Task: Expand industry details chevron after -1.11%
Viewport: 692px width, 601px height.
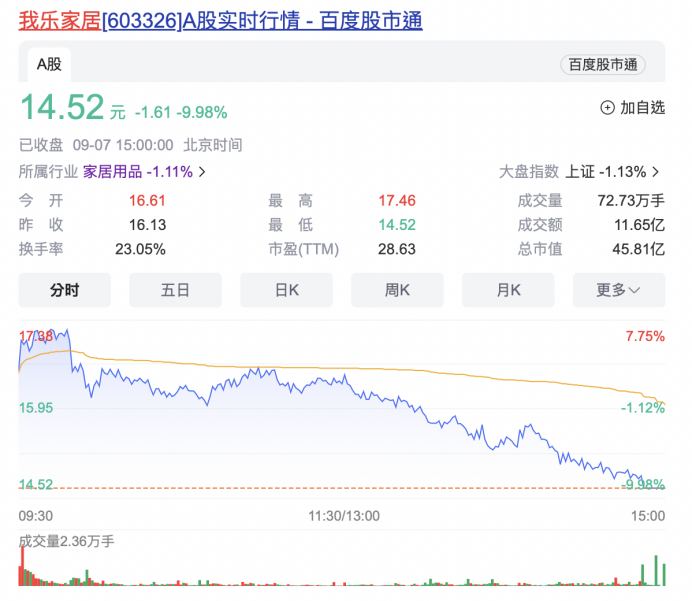Action: pyautogui.click(x=202, y=172)
